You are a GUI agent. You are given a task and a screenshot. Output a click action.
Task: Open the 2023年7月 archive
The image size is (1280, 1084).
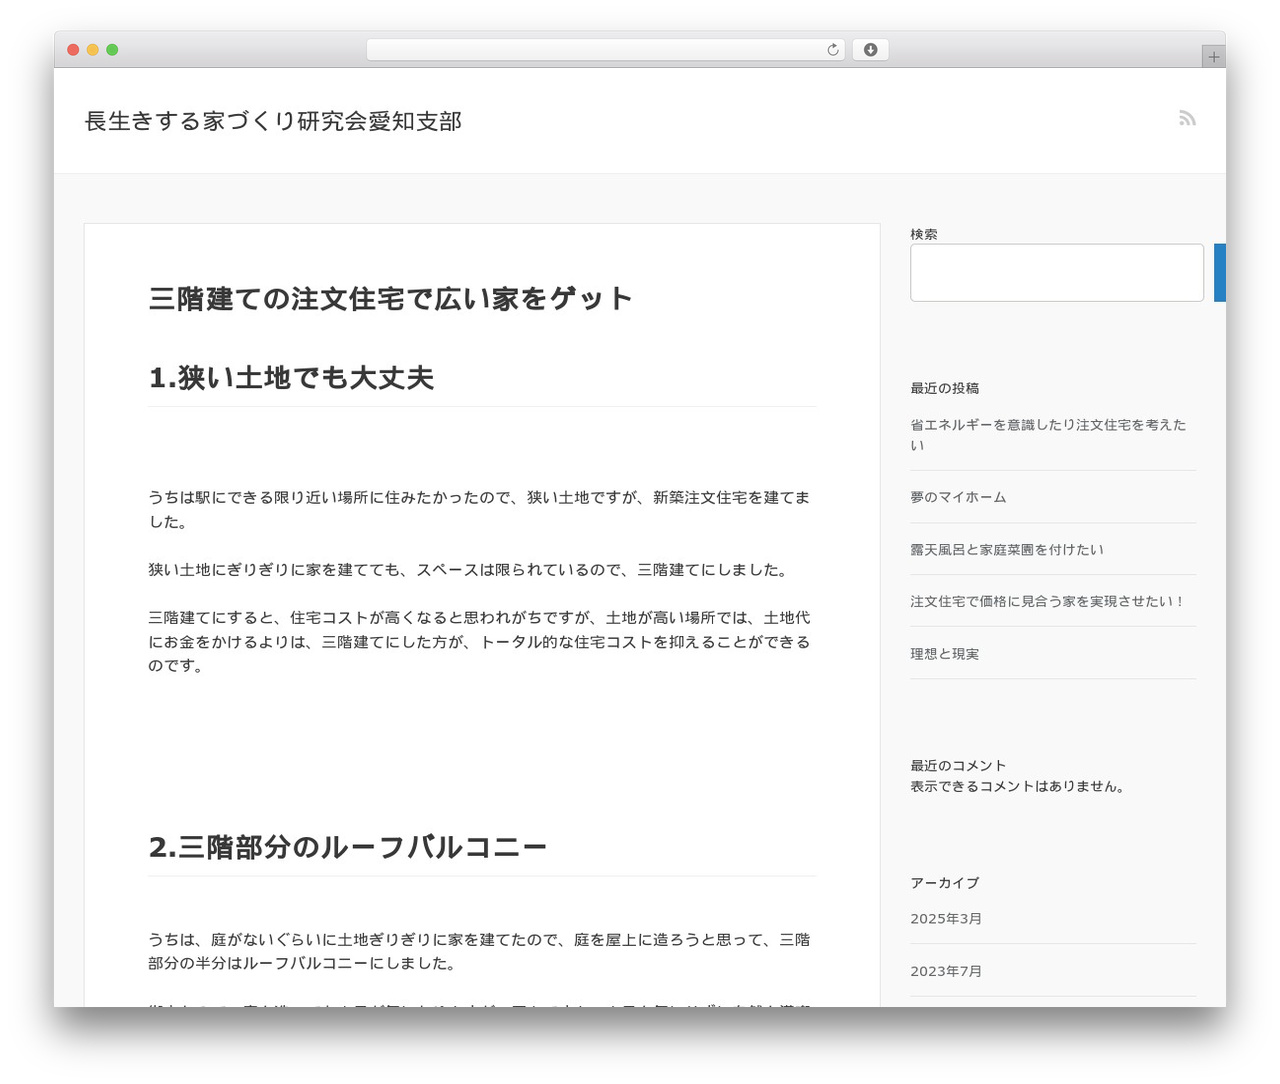coord(946,970)
